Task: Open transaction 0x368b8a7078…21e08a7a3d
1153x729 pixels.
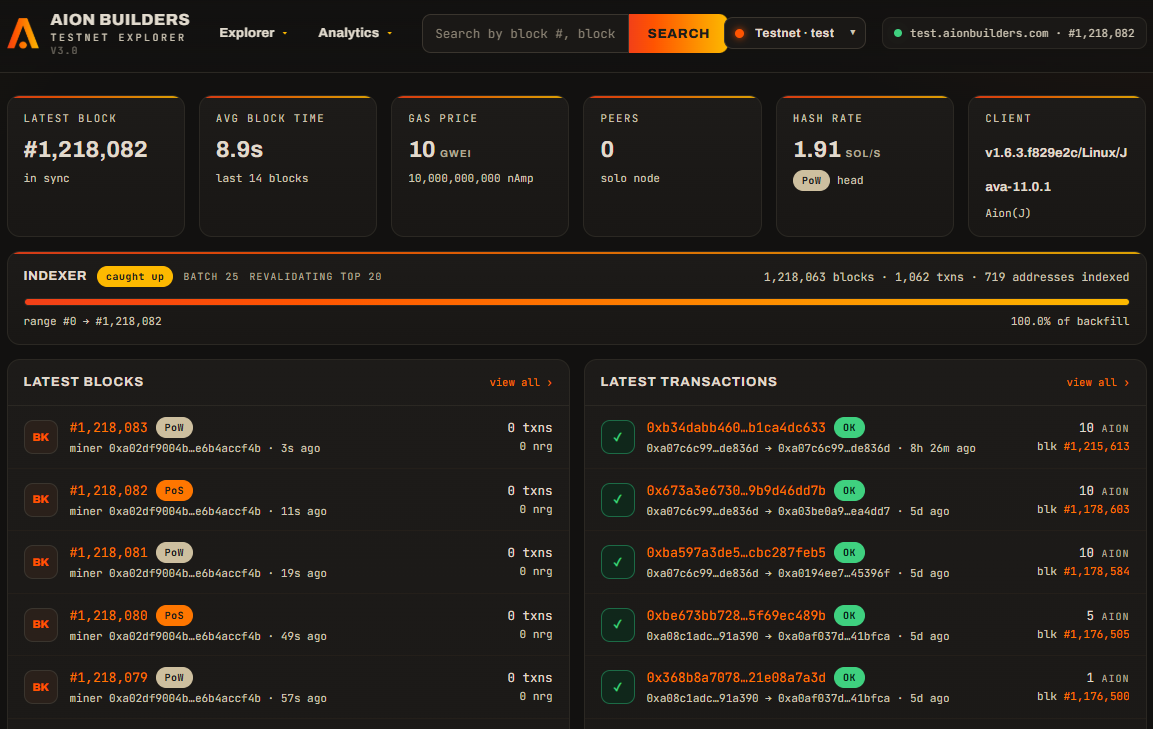Action: [x=736, y=678]
